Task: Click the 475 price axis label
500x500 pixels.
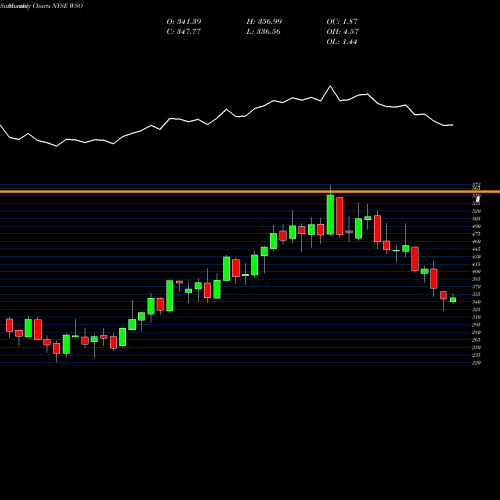Action: (477, 234)
